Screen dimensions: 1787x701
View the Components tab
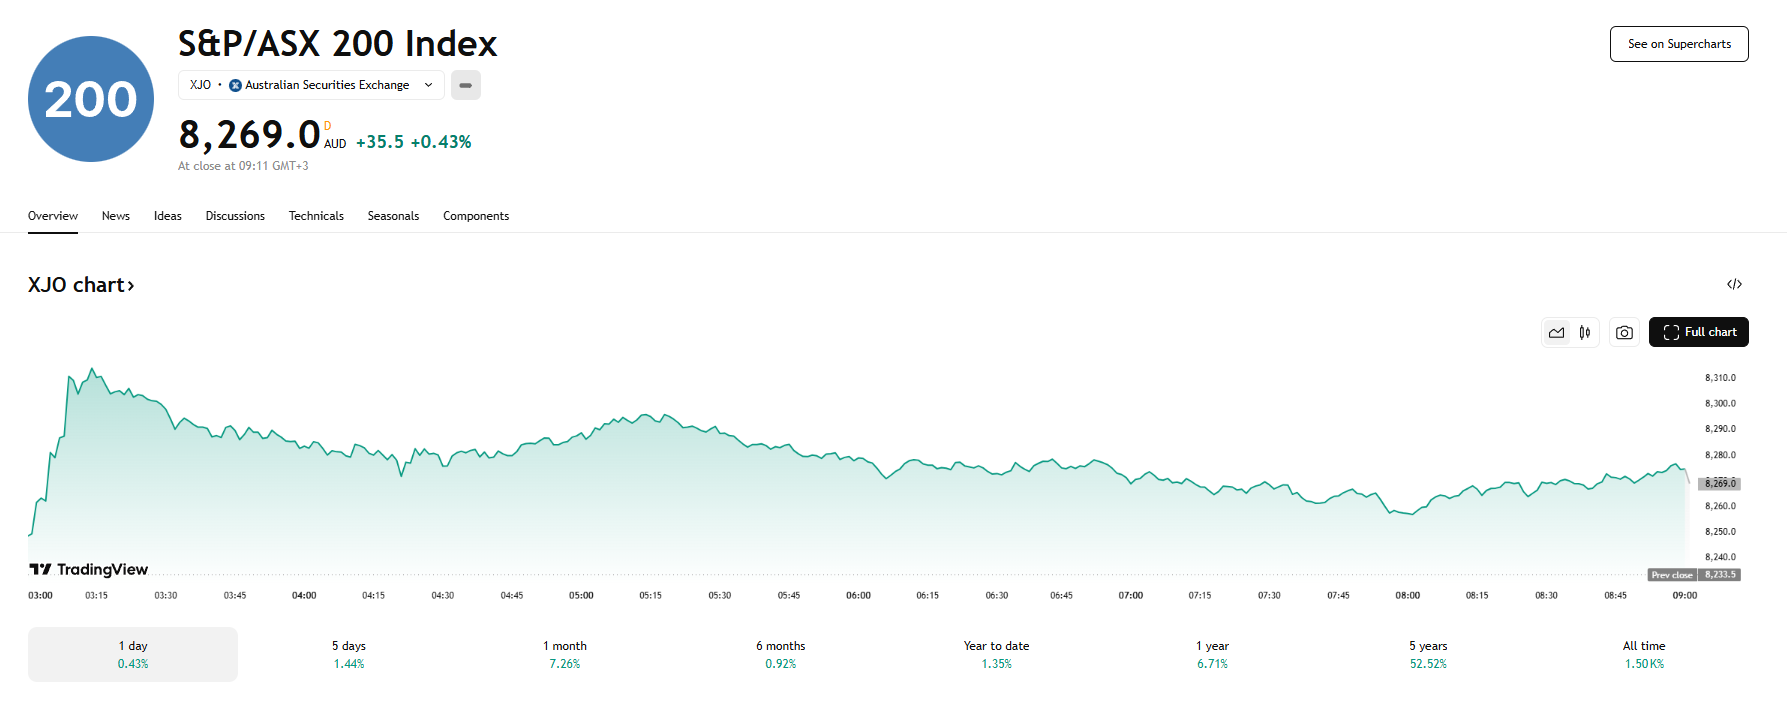pos(476,215)
